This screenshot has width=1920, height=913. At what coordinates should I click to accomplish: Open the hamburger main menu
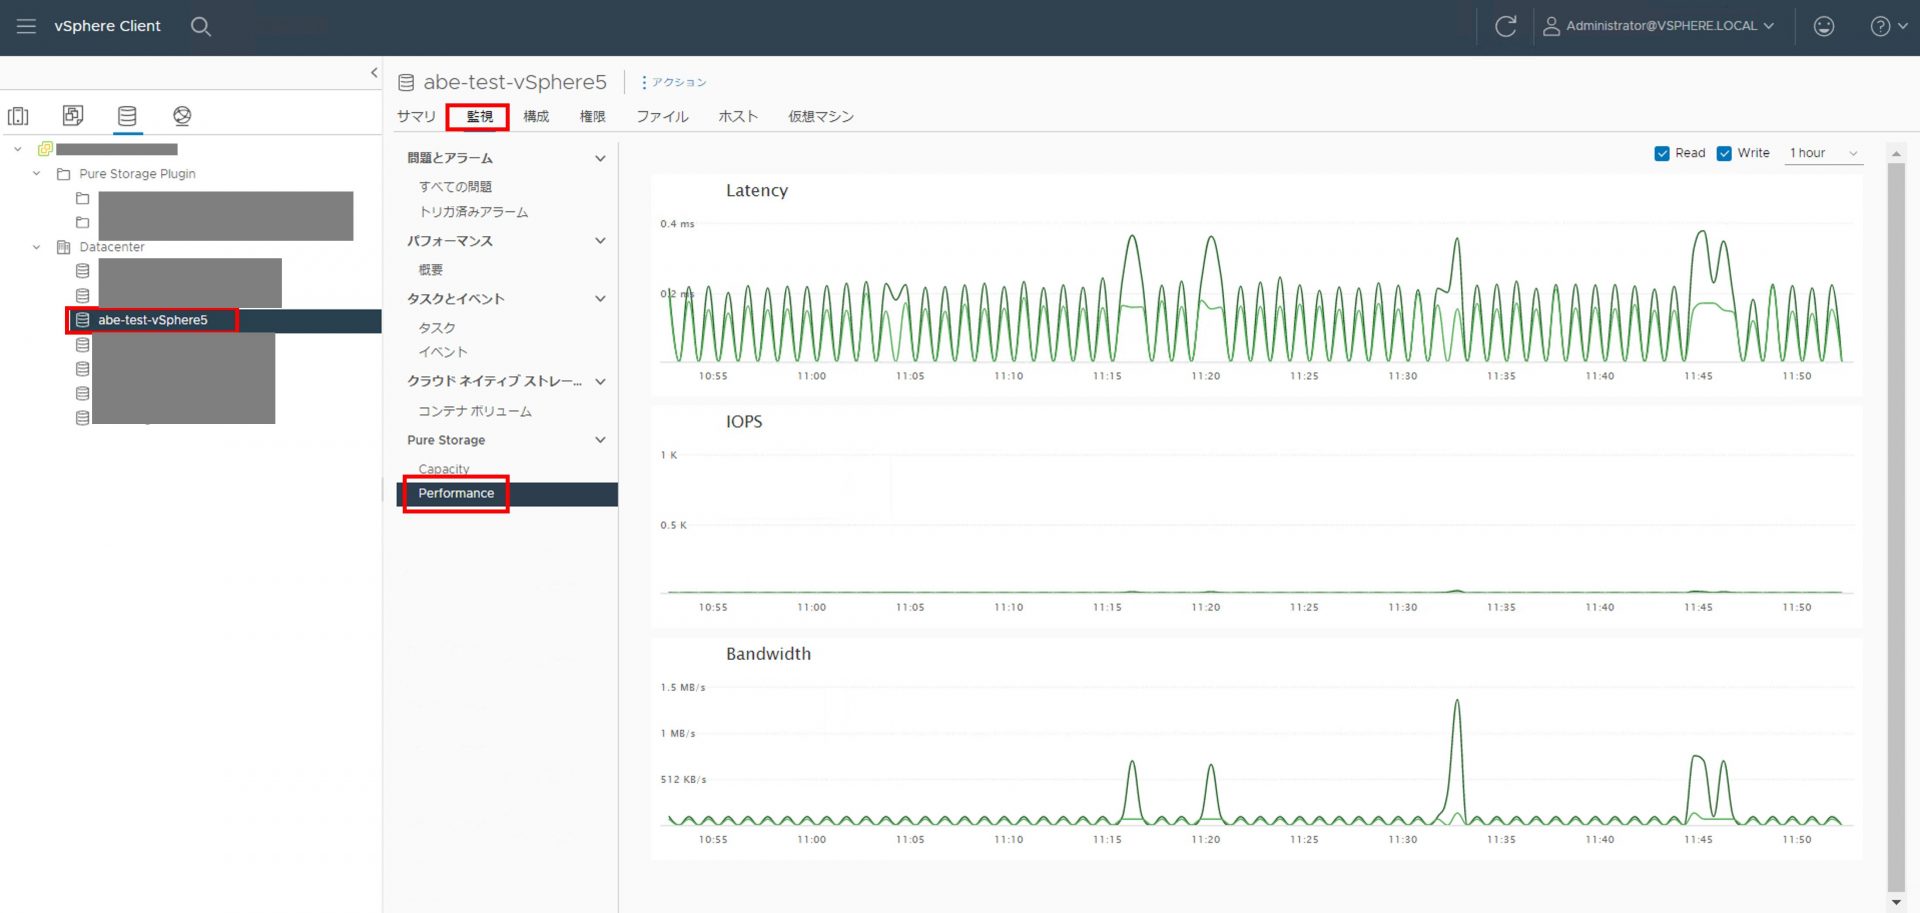click(26, 26)
